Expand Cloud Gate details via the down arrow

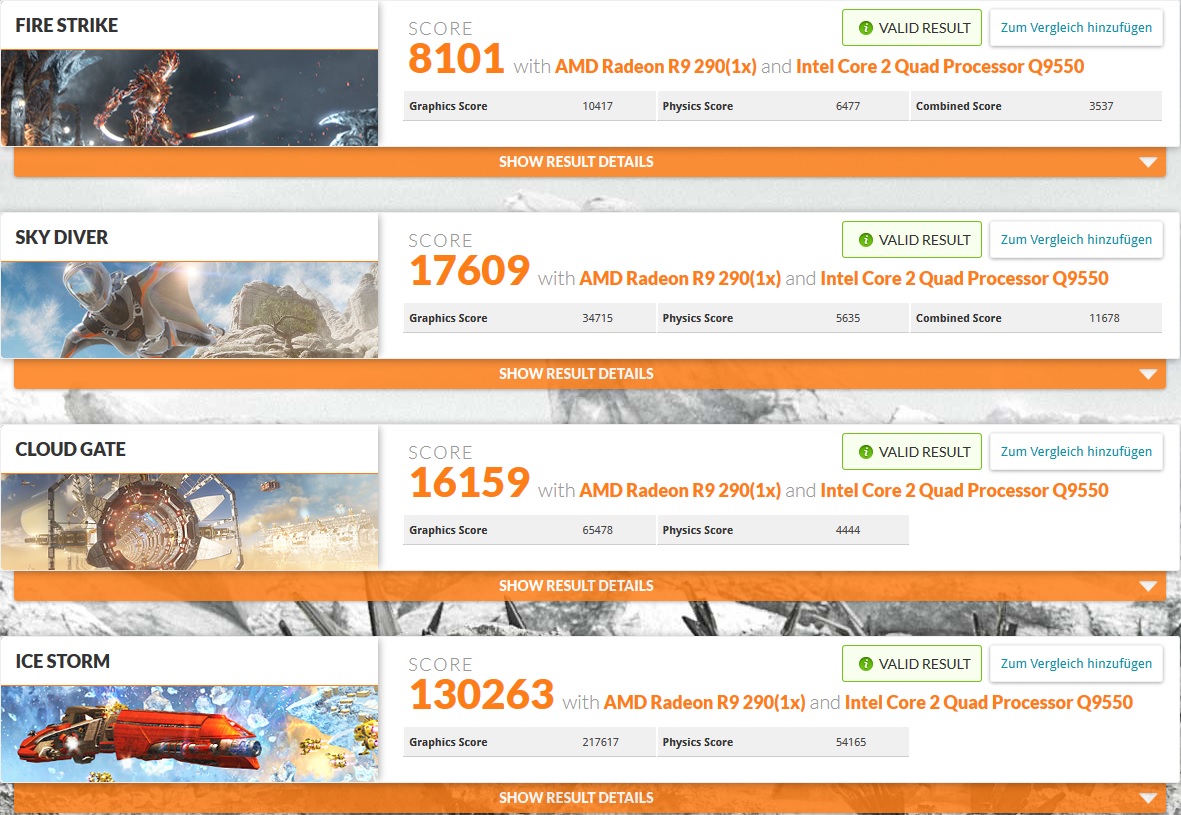tap(1148, 586)
